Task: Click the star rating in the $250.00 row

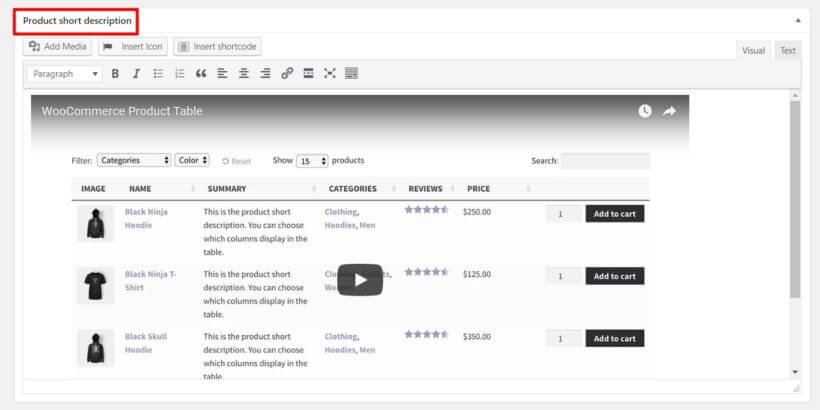Action: point(426,210)
